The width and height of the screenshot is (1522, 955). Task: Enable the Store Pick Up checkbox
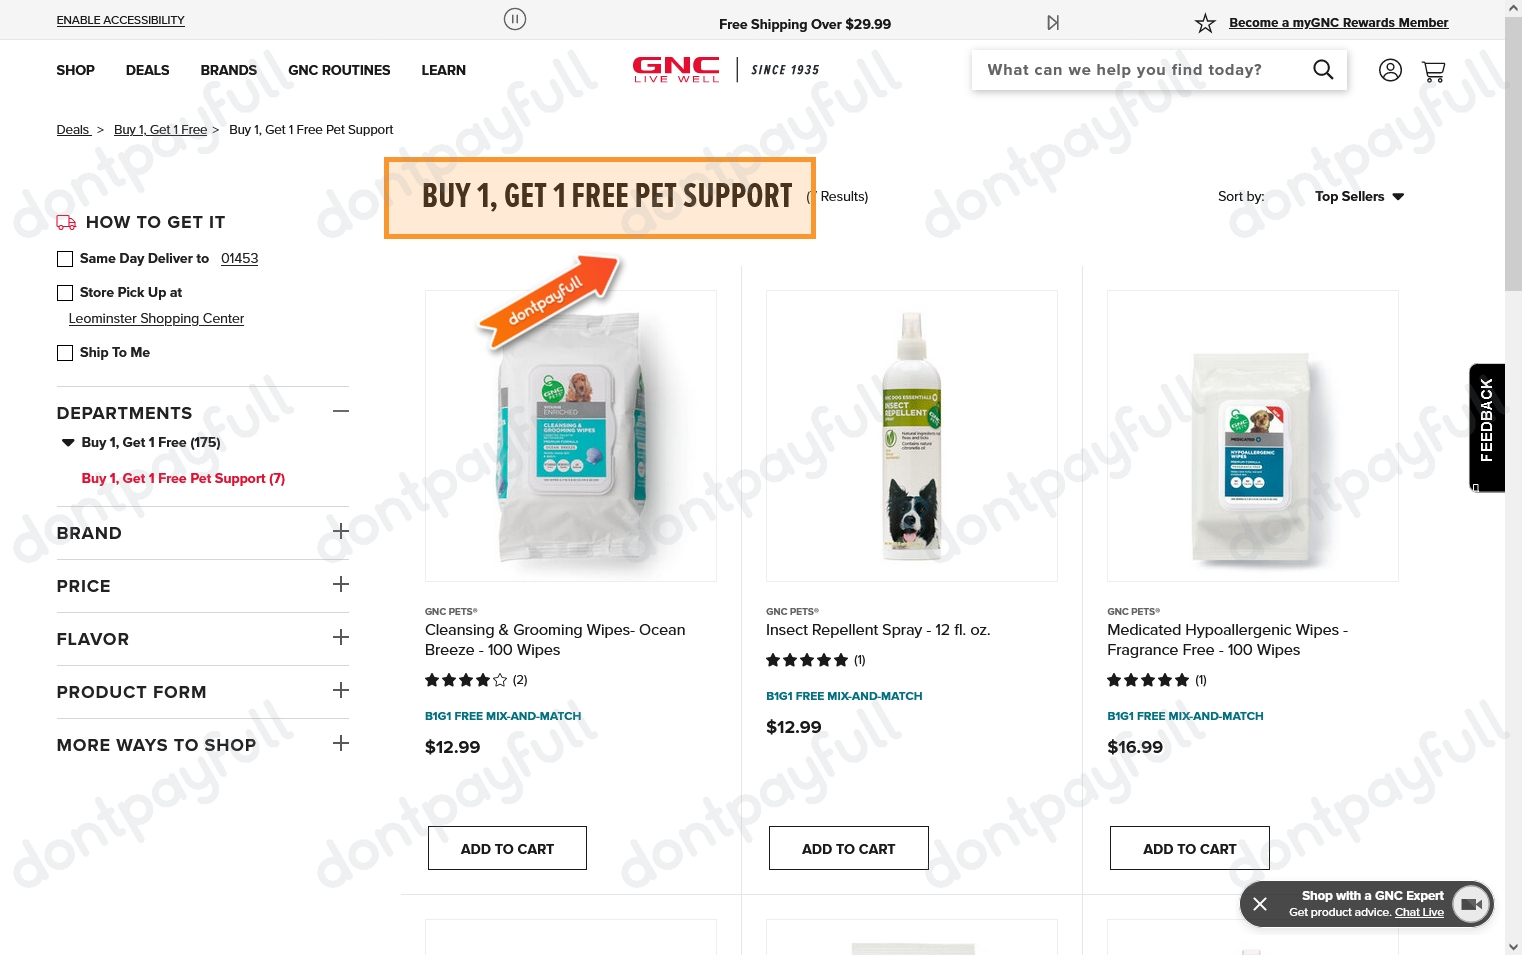(x=65, y=293)
